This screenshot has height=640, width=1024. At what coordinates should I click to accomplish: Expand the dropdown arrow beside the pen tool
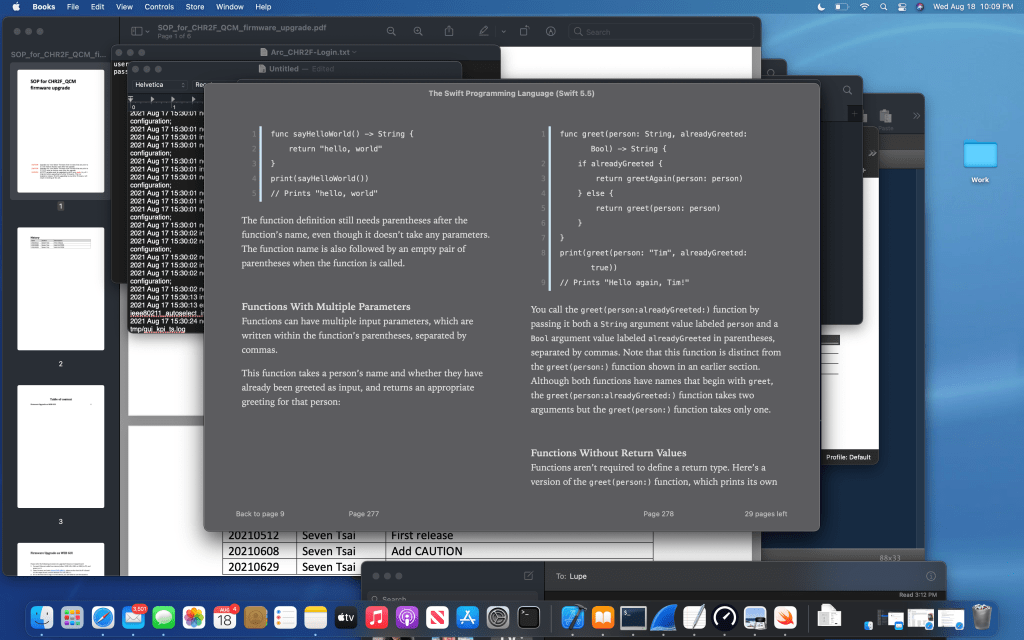504,32
